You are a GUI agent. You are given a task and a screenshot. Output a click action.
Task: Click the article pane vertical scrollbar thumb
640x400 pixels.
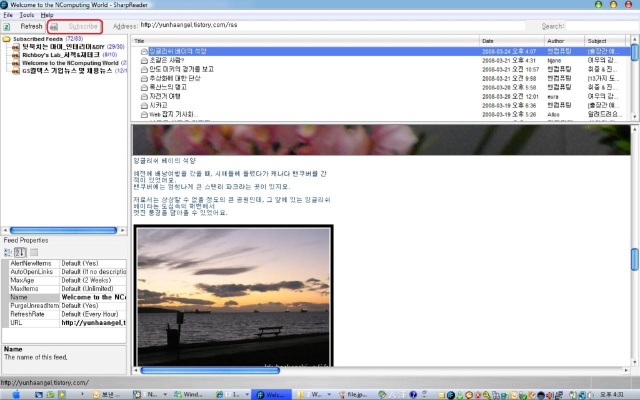tap(635, 259)
